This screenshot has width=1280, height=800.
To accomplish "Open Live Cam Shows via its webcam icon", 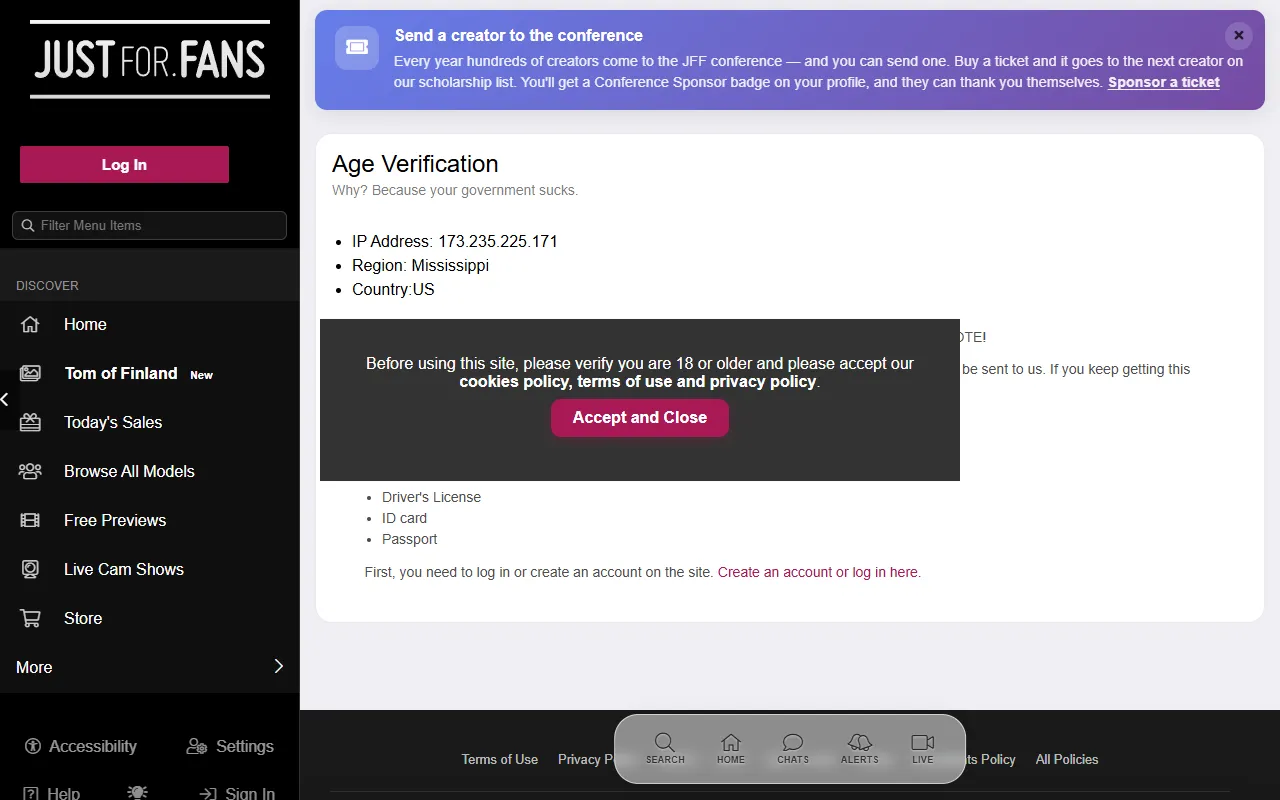I will [30, 569].
